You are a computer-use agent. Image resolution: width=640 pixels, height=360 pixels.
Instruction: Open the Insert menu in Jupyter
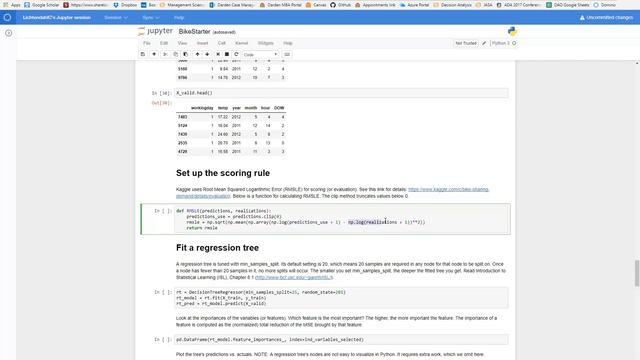click(202, 43)
